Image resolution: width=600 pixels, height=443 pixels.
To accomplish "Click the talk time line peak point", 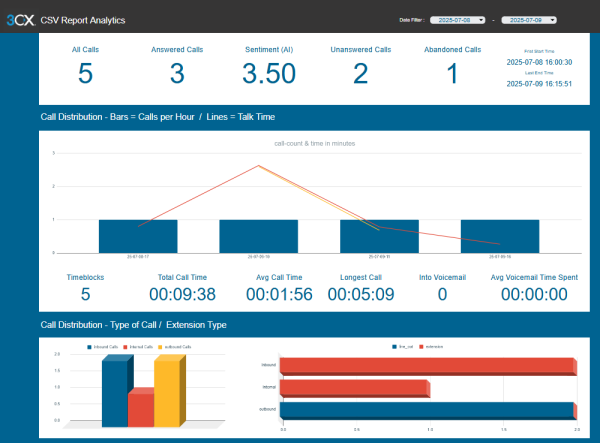I will click(259, 165).
